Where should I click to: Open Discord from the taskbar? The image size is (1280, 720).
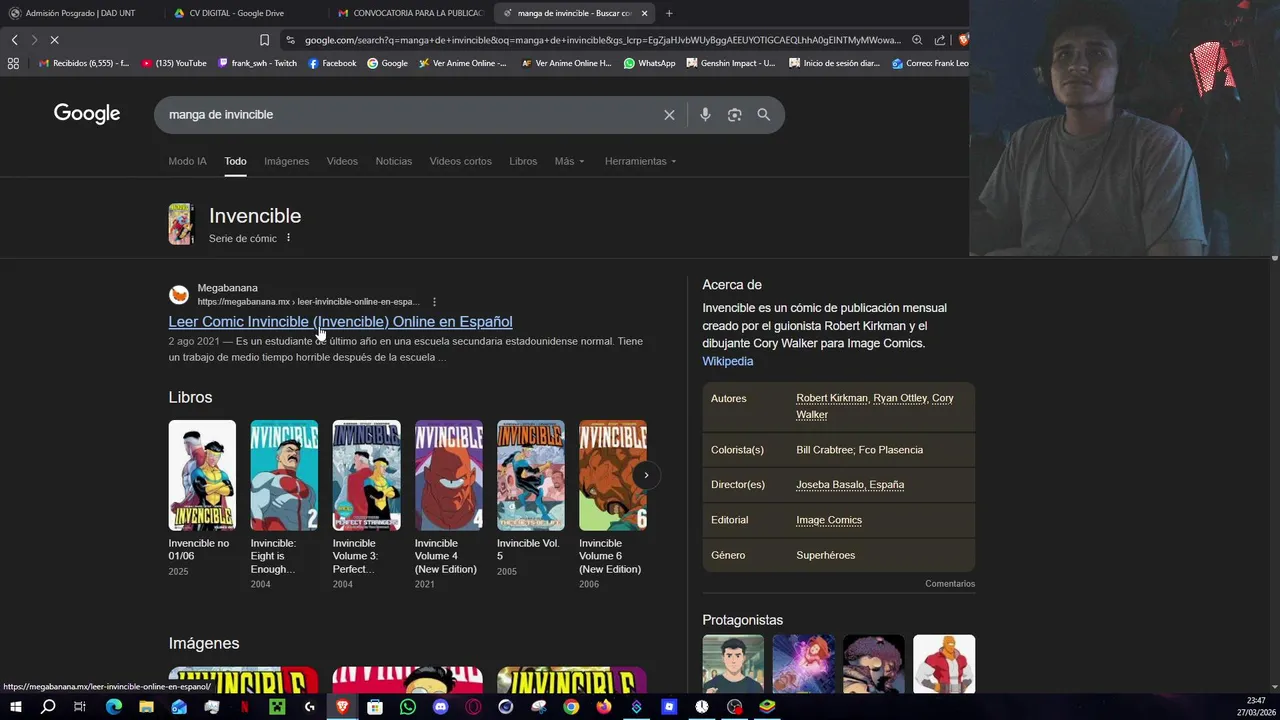coord(440,707)
